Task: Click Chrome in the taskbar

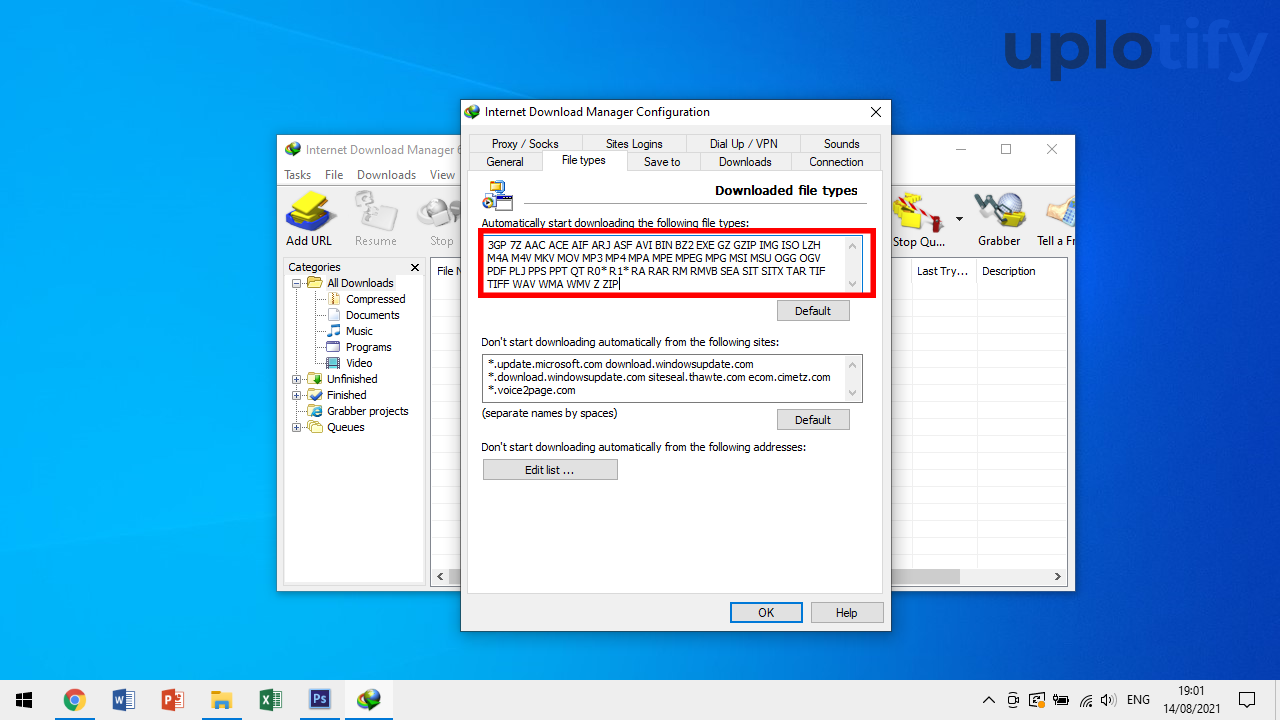Action: pos(74,700)
